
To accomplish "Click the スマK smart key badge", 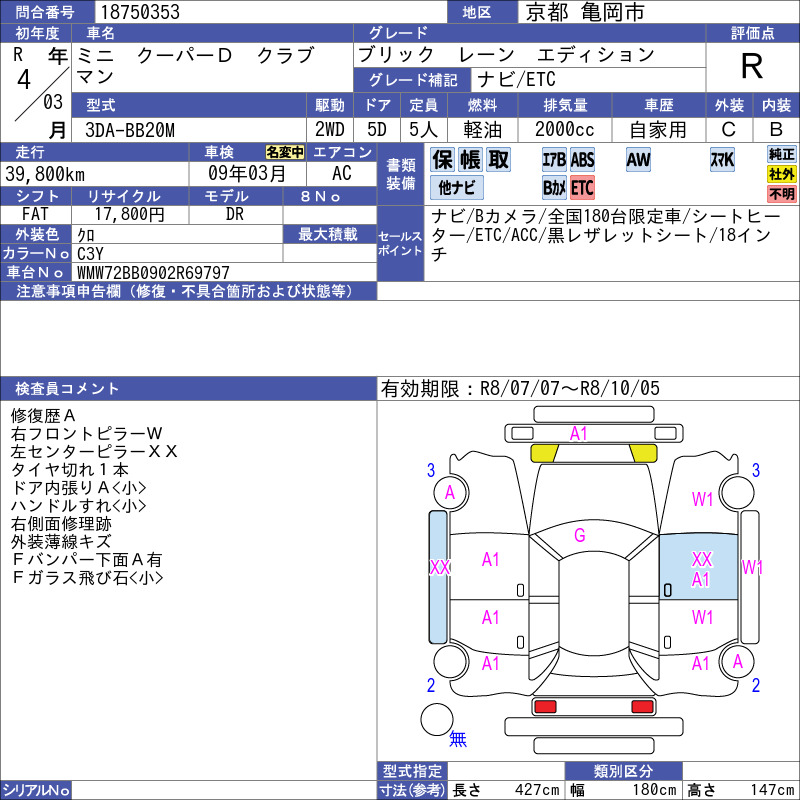I will (x=722, y=160).
